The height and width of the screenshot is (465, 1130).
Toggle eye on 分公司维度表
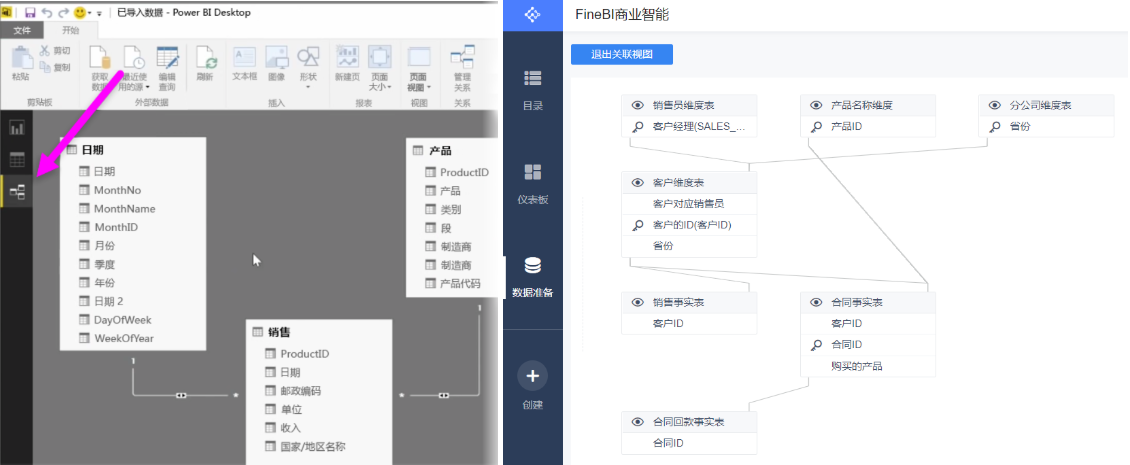[995, 105]
